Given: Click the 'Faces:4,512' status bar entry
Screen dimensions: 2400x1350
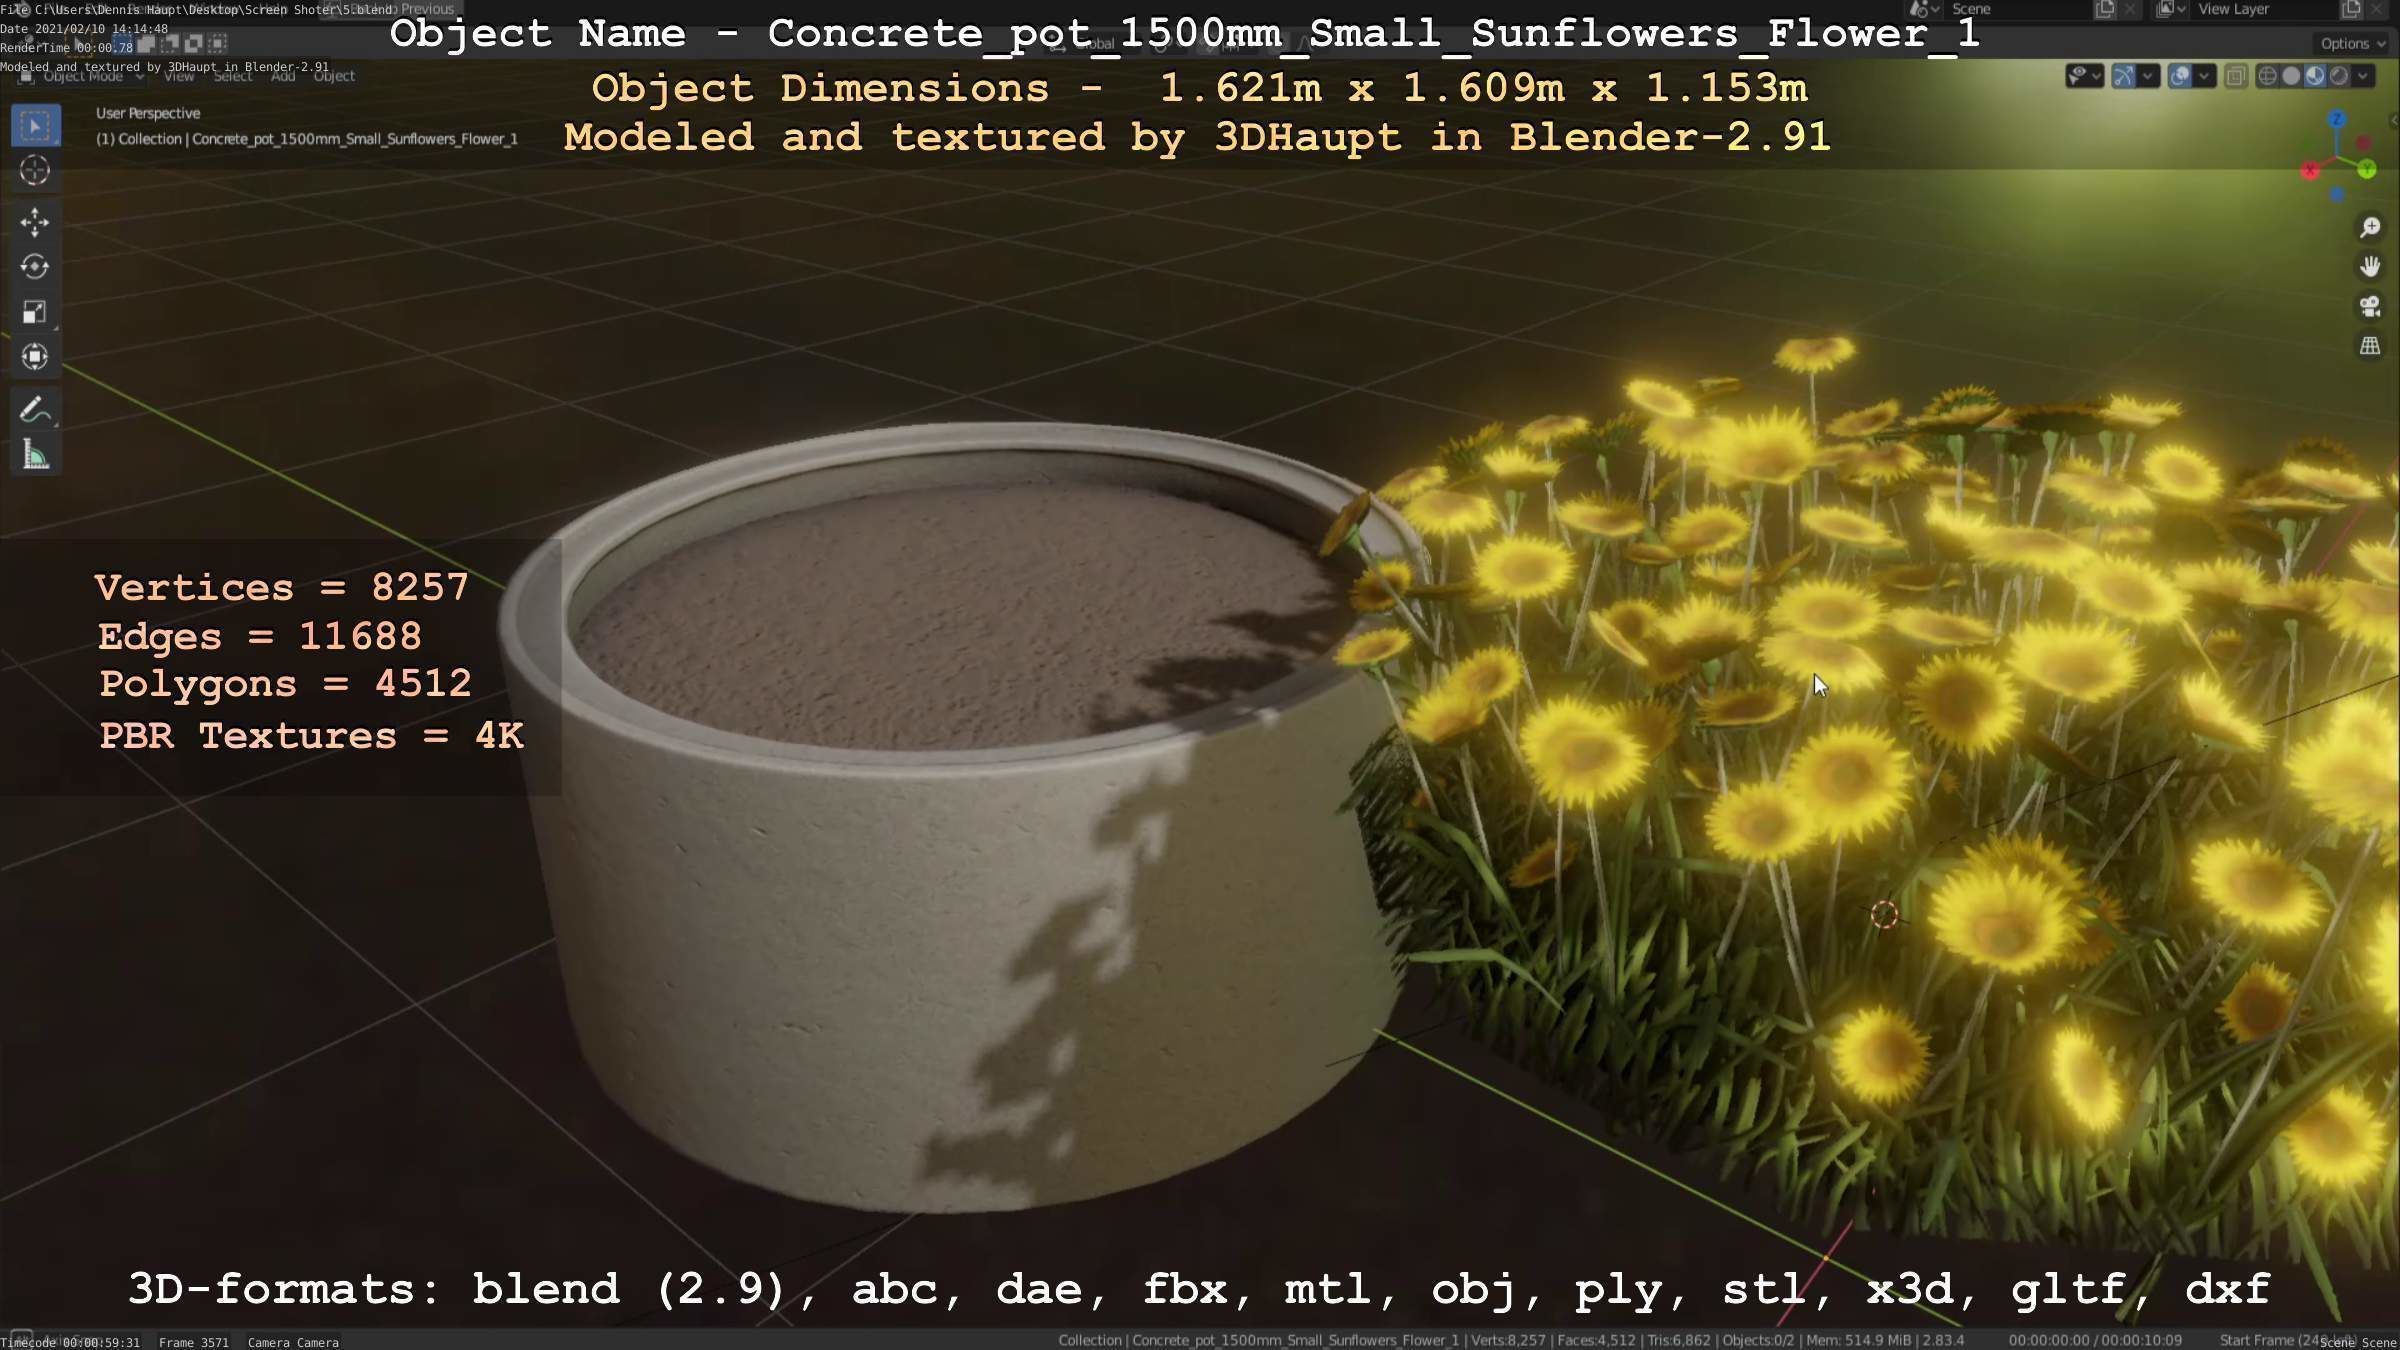Looking at the screenshot, I should click(x=1596, y=1340).
